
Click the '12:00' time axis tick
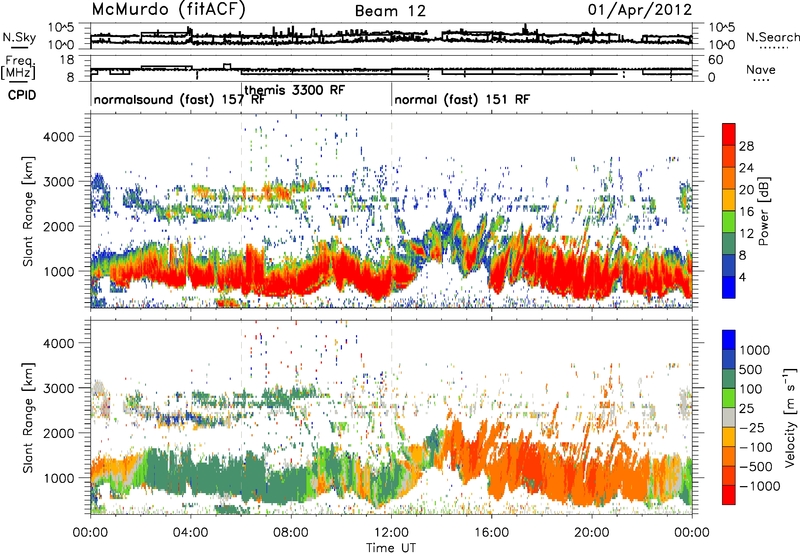[391, 533]
